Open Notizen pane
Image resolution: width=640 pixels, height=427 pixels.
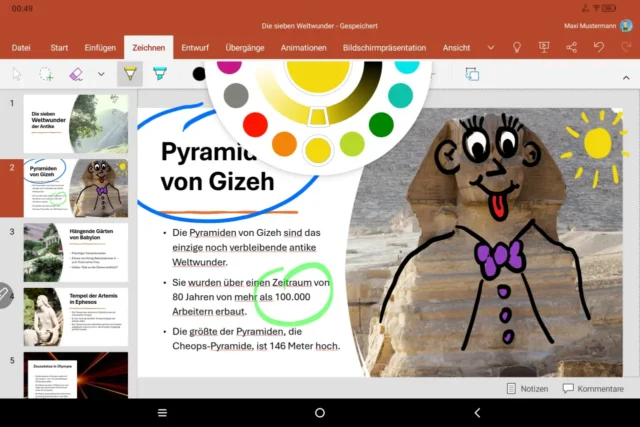pos(527,389)
